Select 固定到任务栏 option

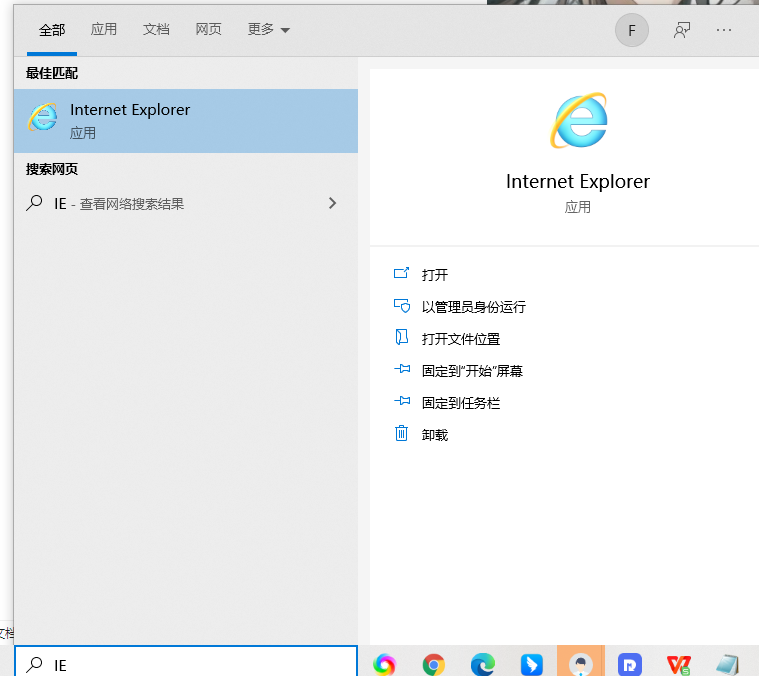(x=460, y=403)
